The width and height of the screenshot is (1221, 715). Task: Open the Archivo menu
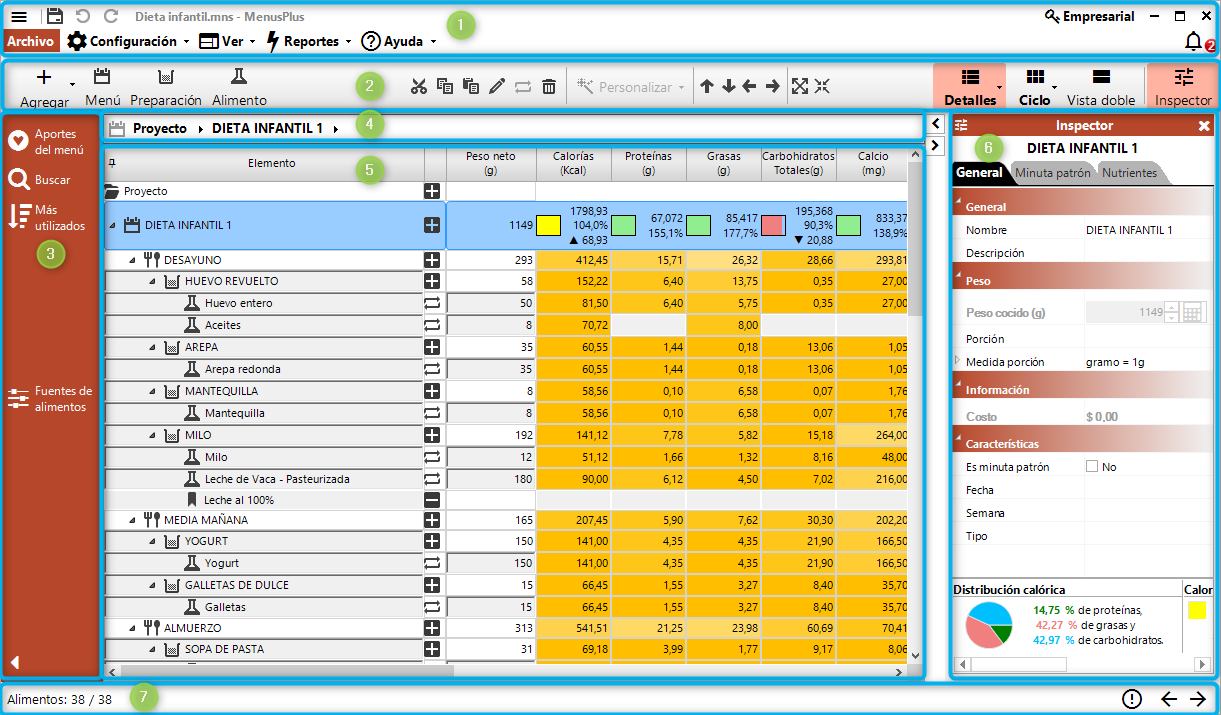click(30, 41)
